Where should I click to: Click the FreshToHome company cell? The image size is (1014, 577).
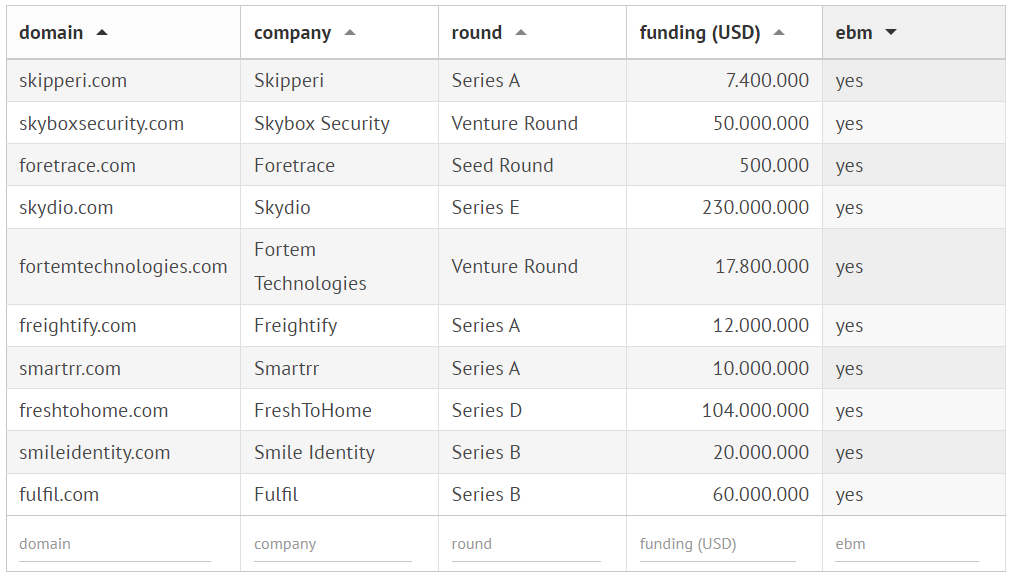point(313,411)
